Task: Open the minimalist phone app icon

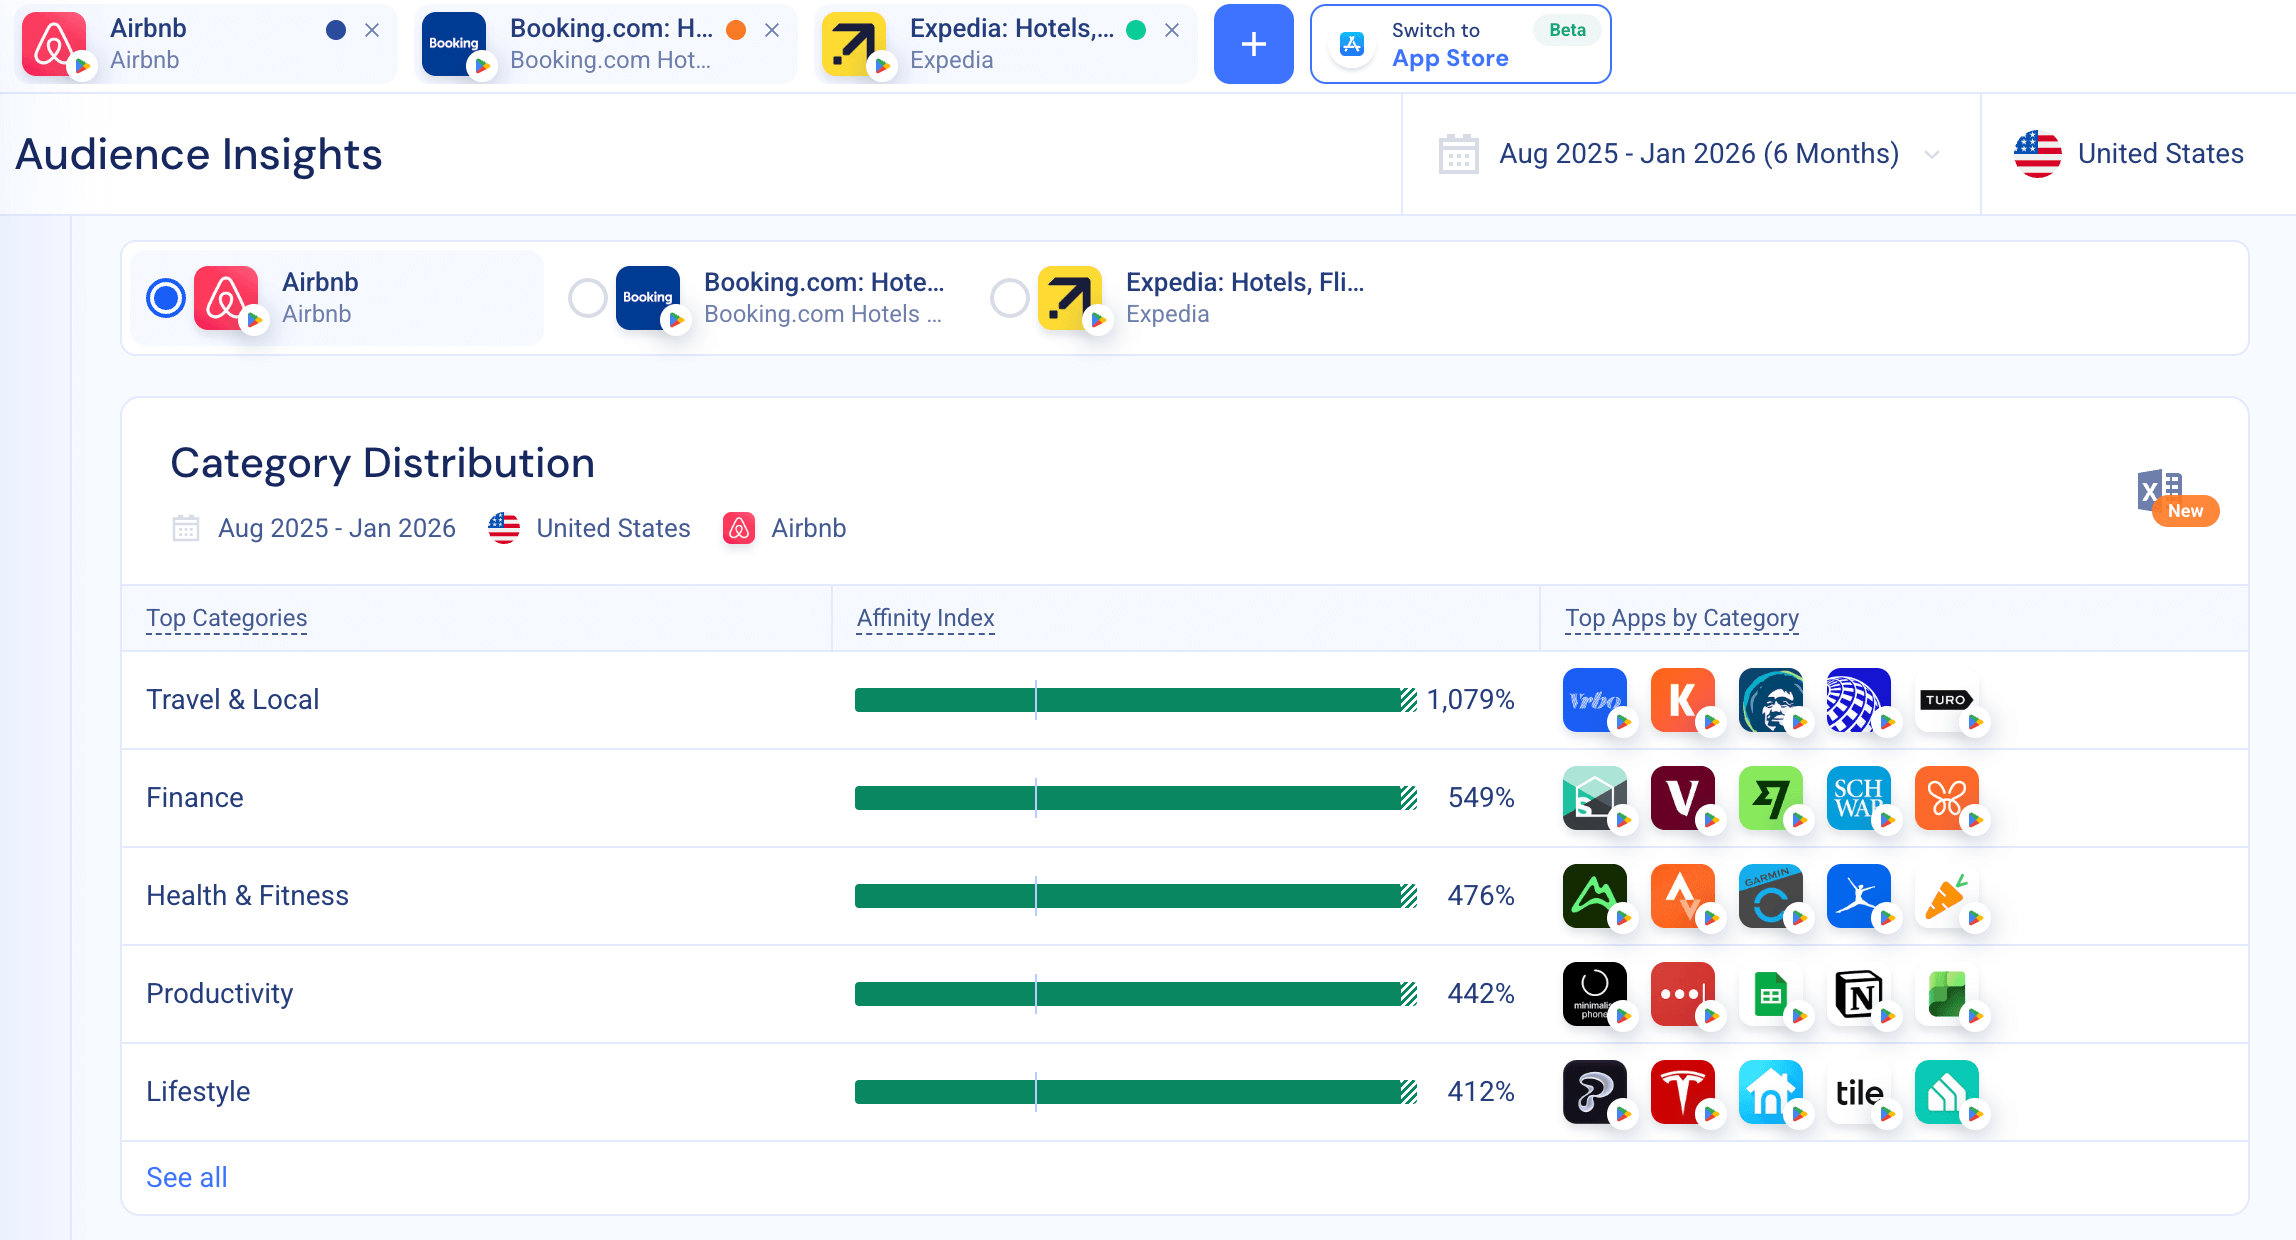Action: click(1594, 994)
